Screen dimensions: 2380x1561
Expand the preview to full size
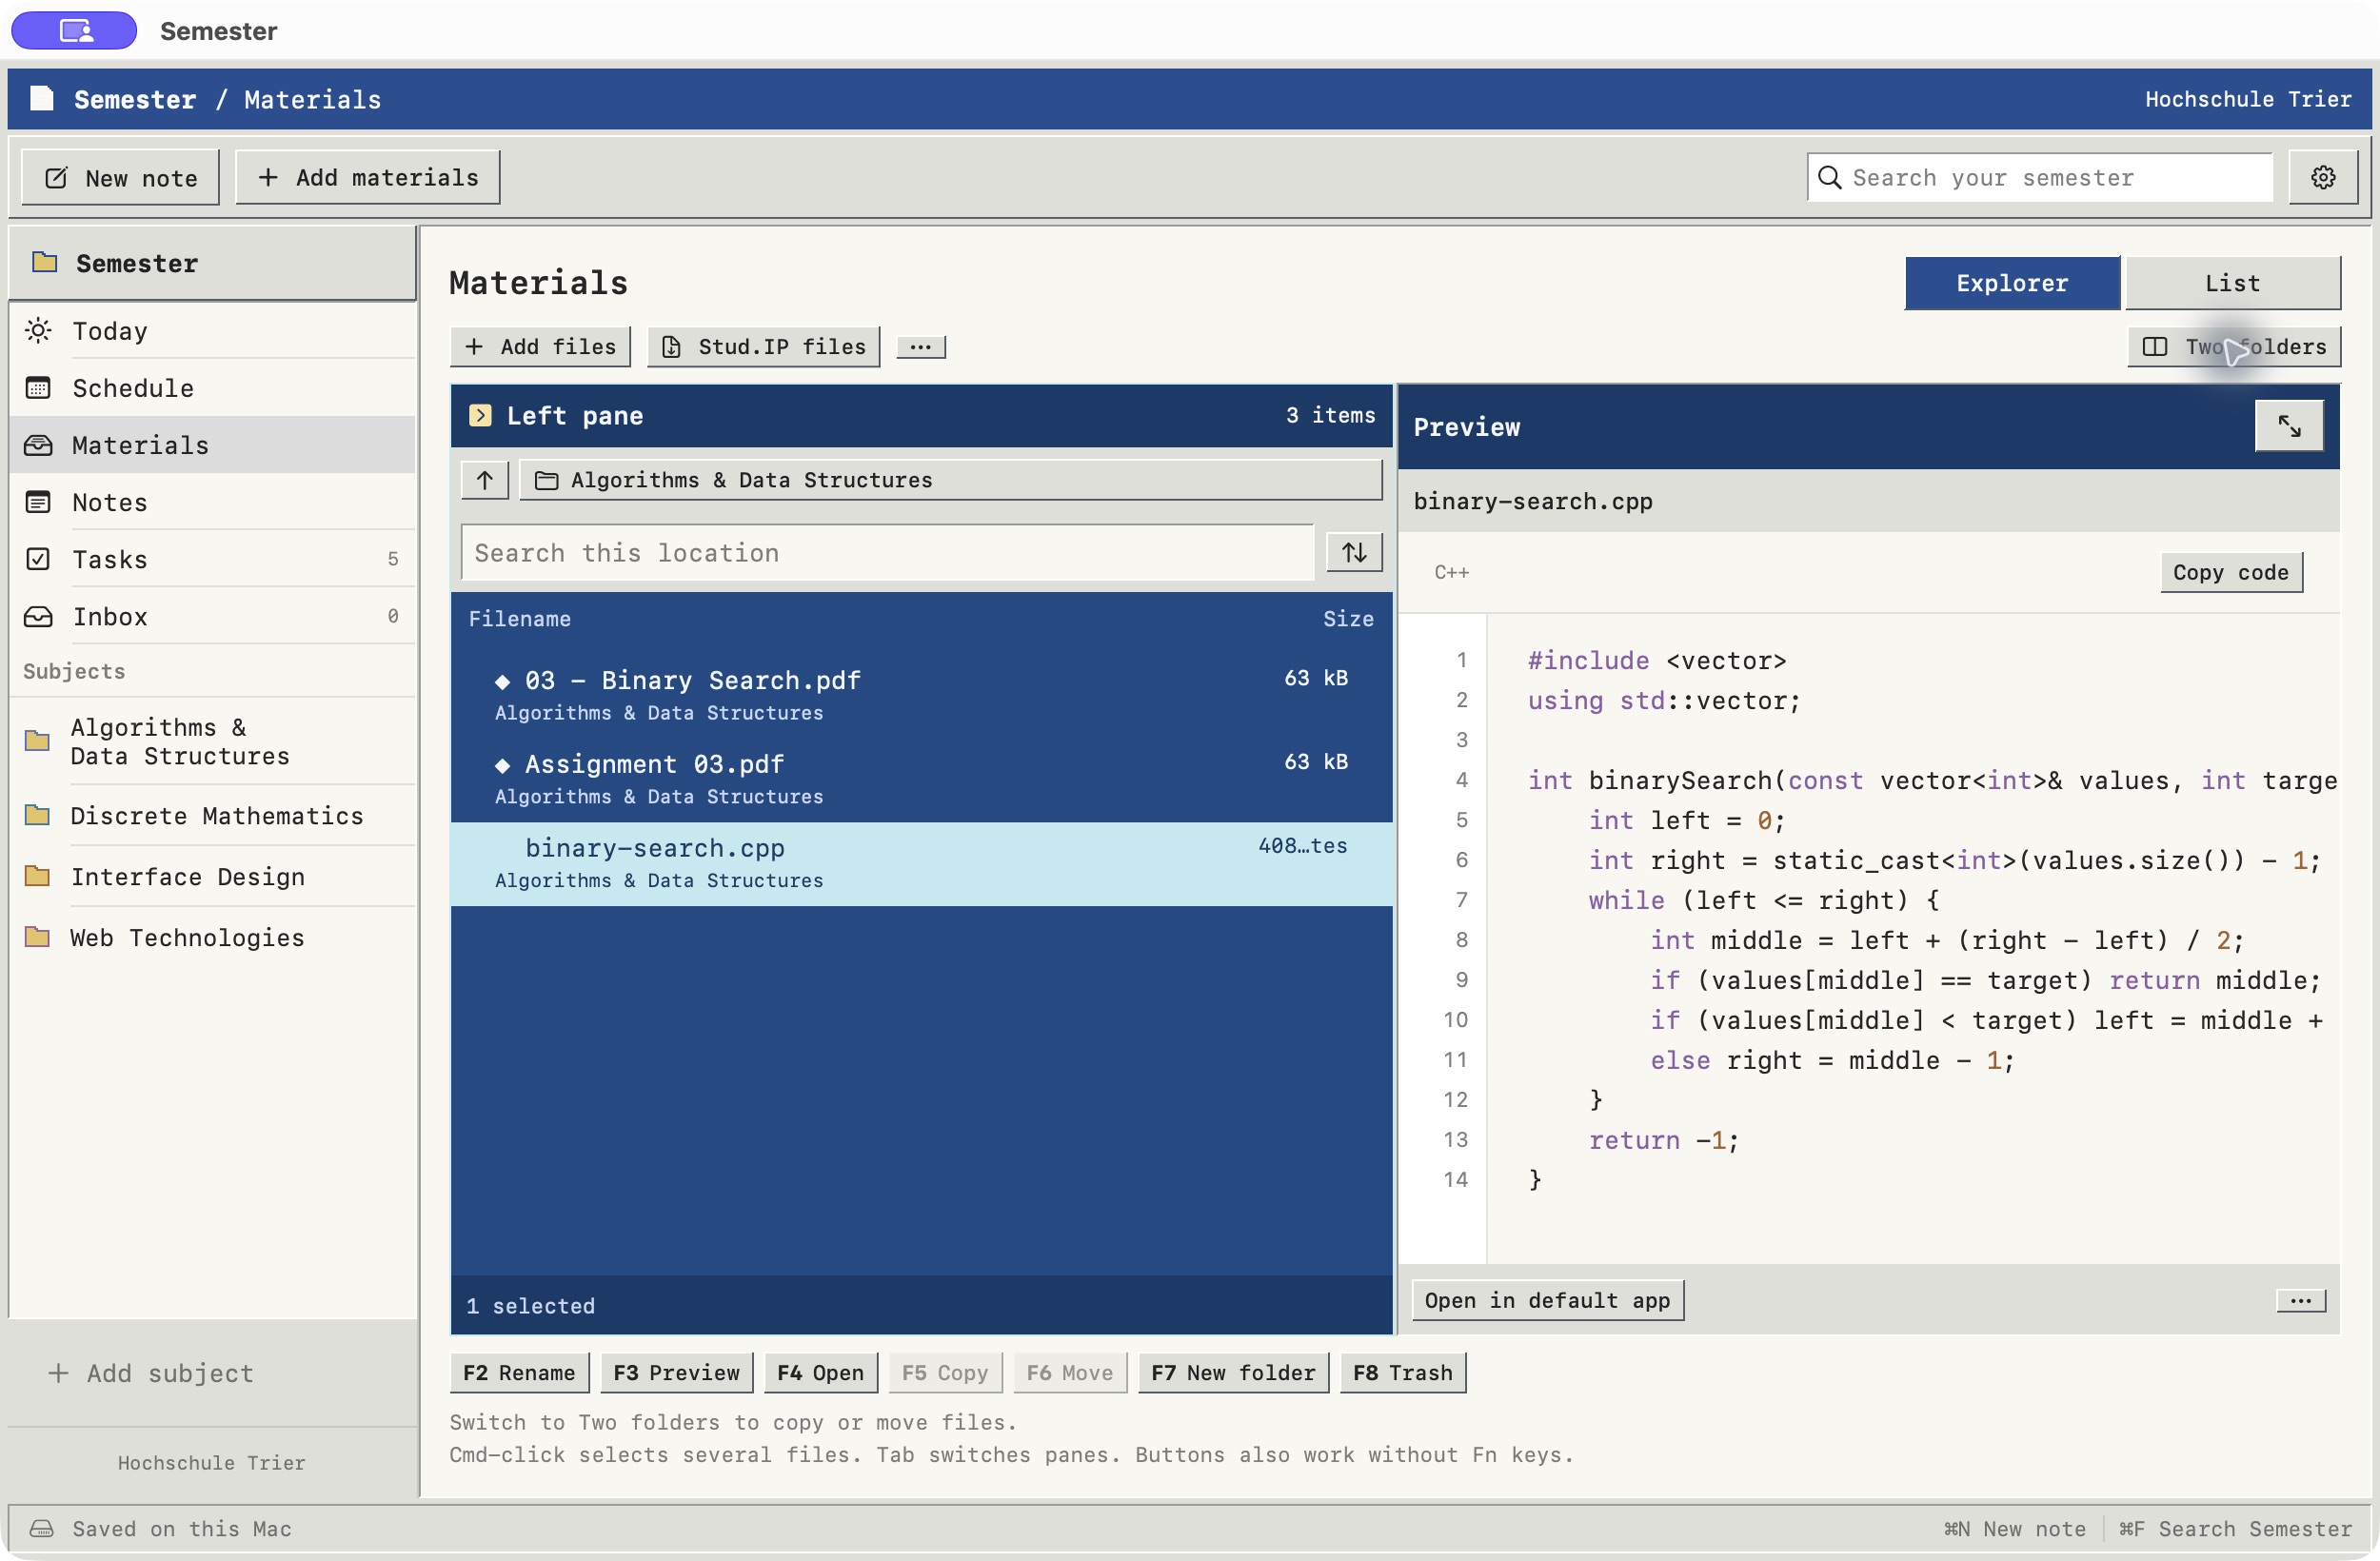pos(2288,426)
